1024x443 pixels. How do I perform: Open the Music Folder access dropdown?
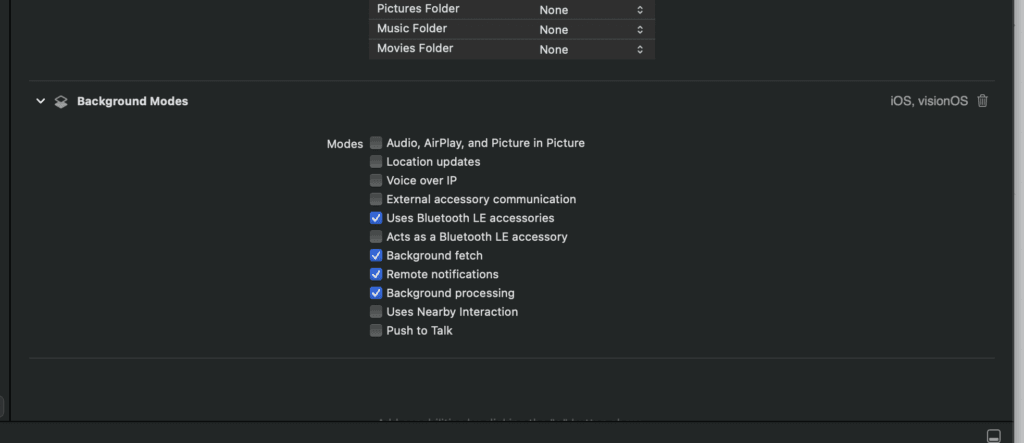coord(593,29)
